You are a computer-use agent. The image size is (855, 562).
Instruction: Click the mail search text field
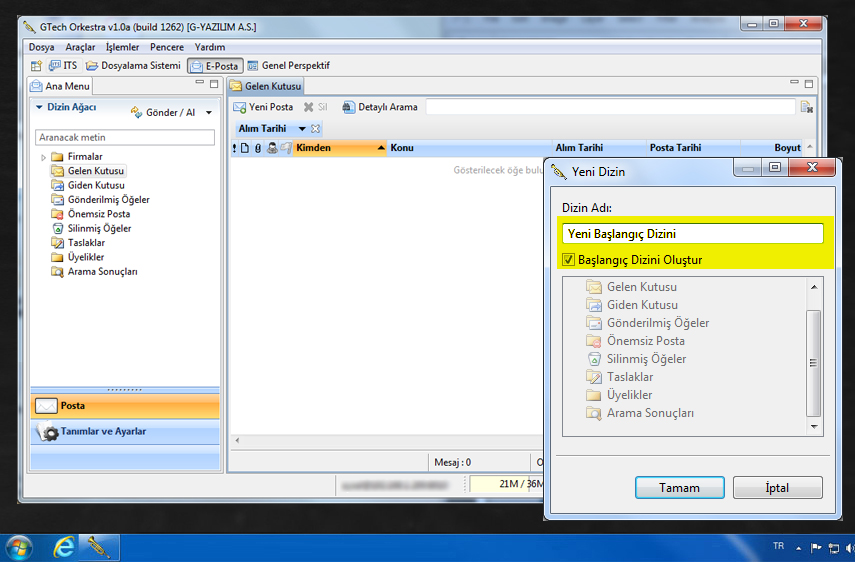coord(610,107)
